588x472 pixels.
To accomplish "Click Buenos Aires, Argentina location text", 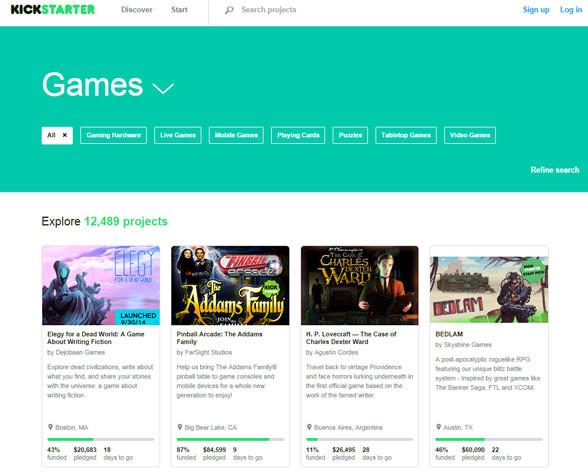I will coord(348,427).
